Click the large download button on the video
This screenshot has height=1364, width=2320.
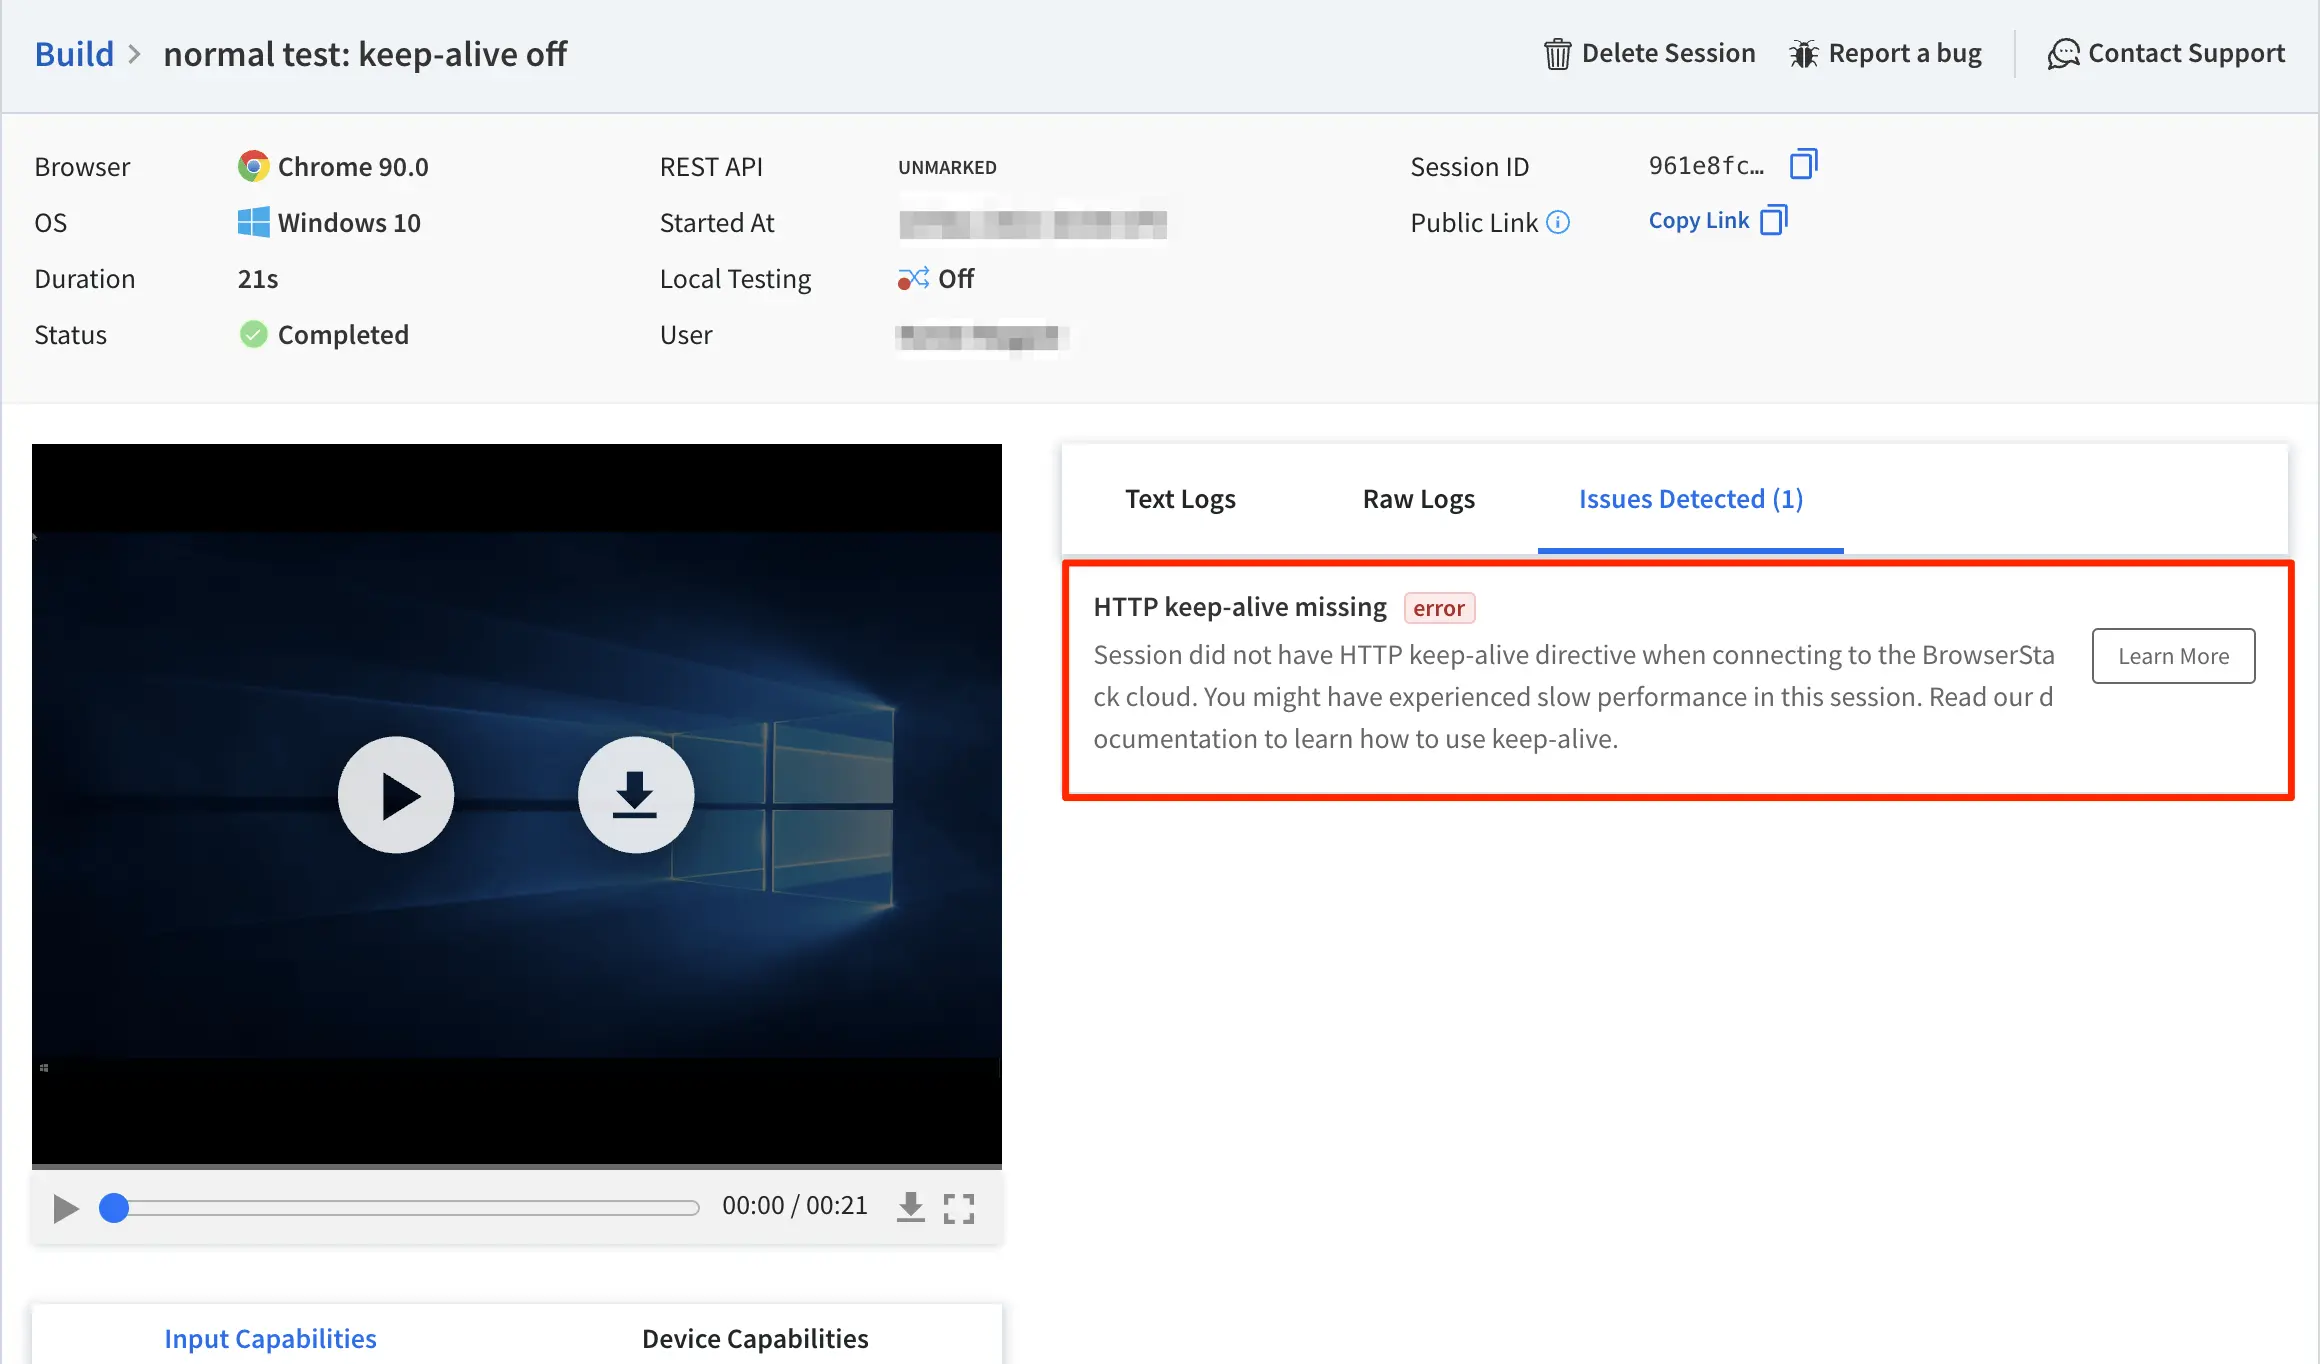point(635,795)
